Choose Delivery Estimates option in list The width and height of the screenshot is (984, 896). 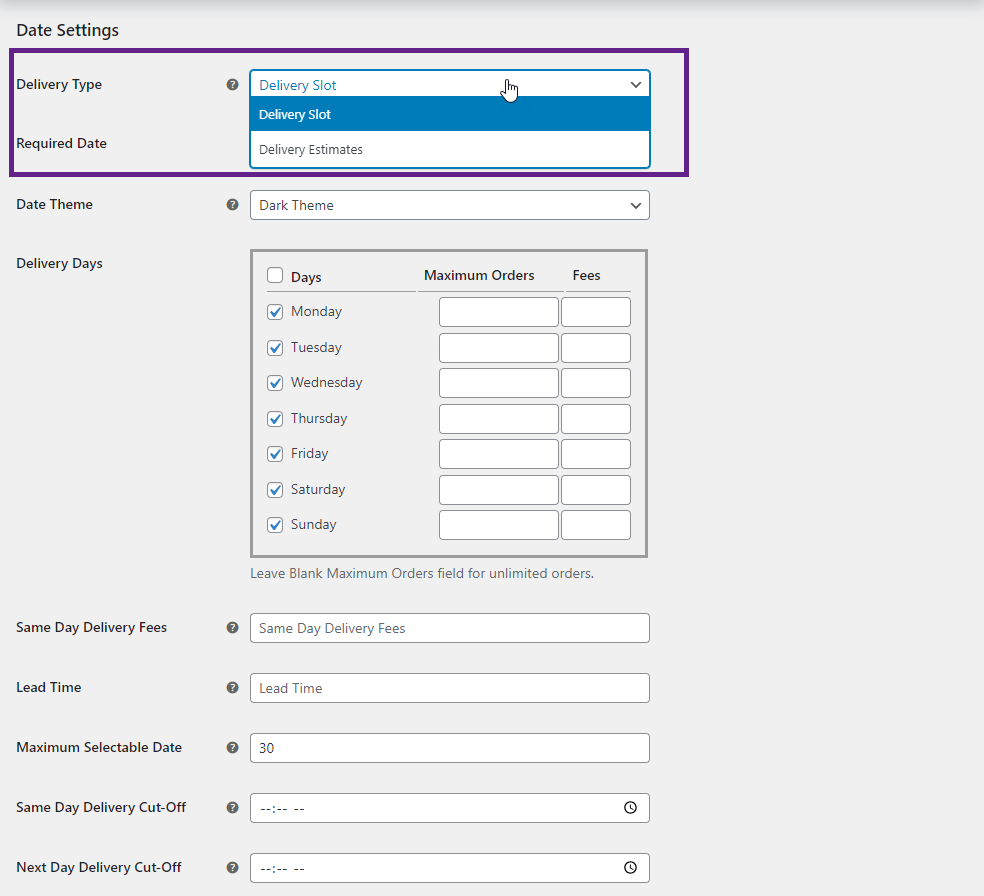pos(449,149)
